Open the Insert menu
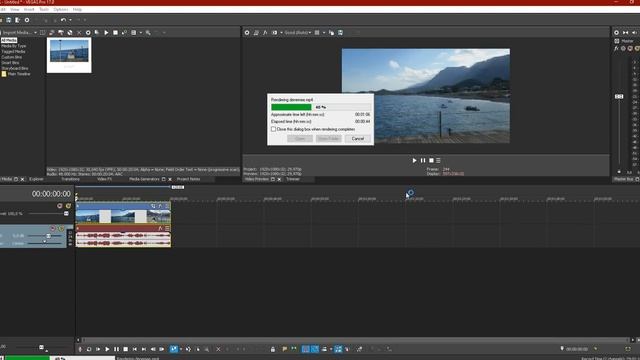 [x=29, y=9]
